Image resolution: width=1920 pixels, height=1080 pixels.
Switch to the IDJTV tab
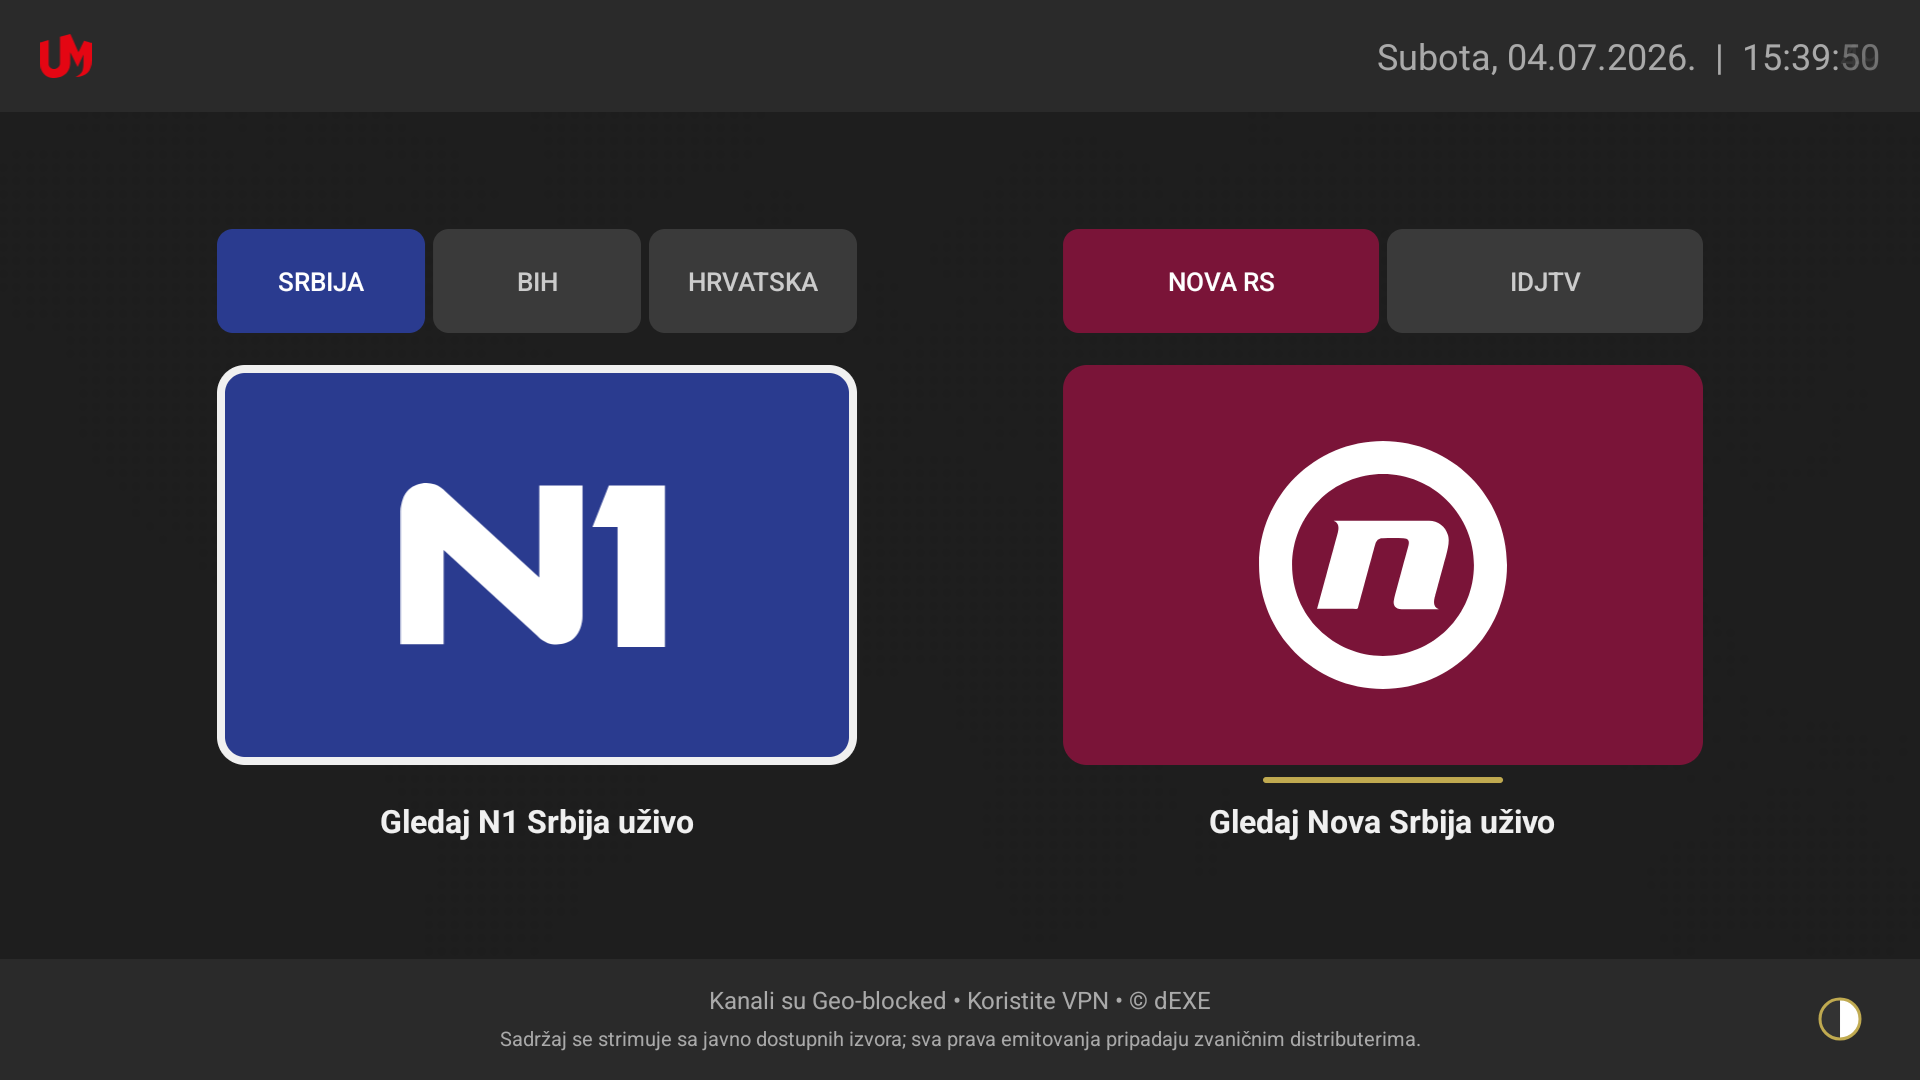1545,281
